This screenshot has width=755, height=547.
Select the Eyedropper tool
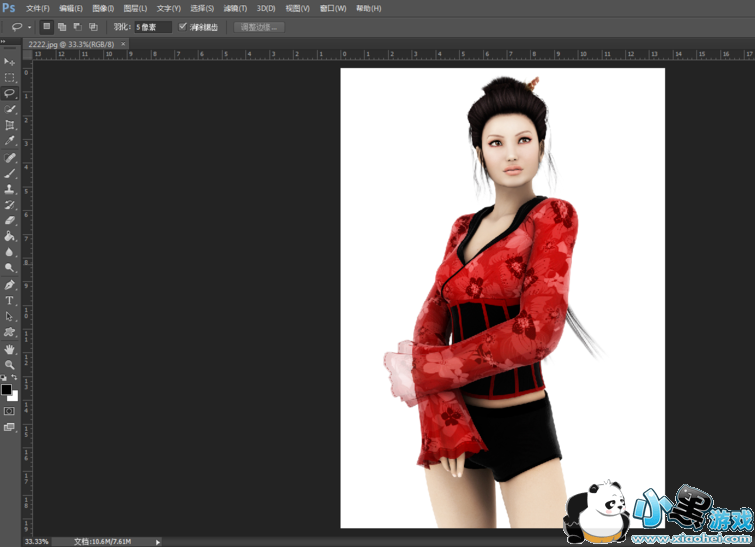[x=10, y=141]
